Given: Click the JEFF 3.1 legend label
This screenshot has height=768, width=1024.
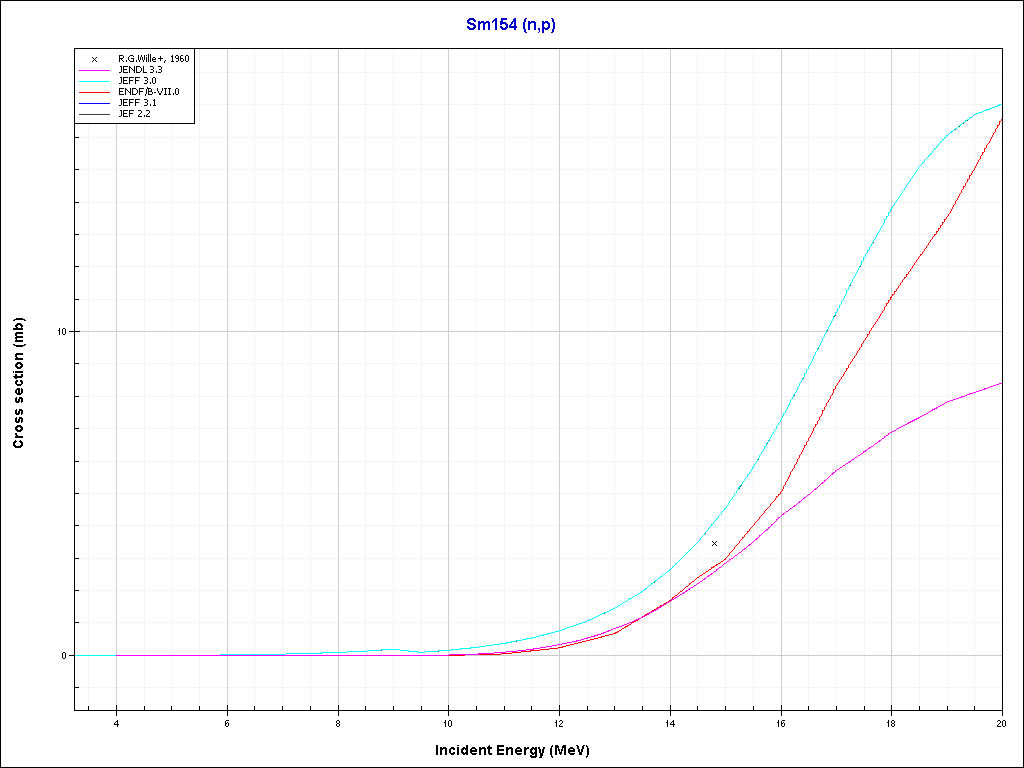Looking at the screenshot, I should coord(137,103).
